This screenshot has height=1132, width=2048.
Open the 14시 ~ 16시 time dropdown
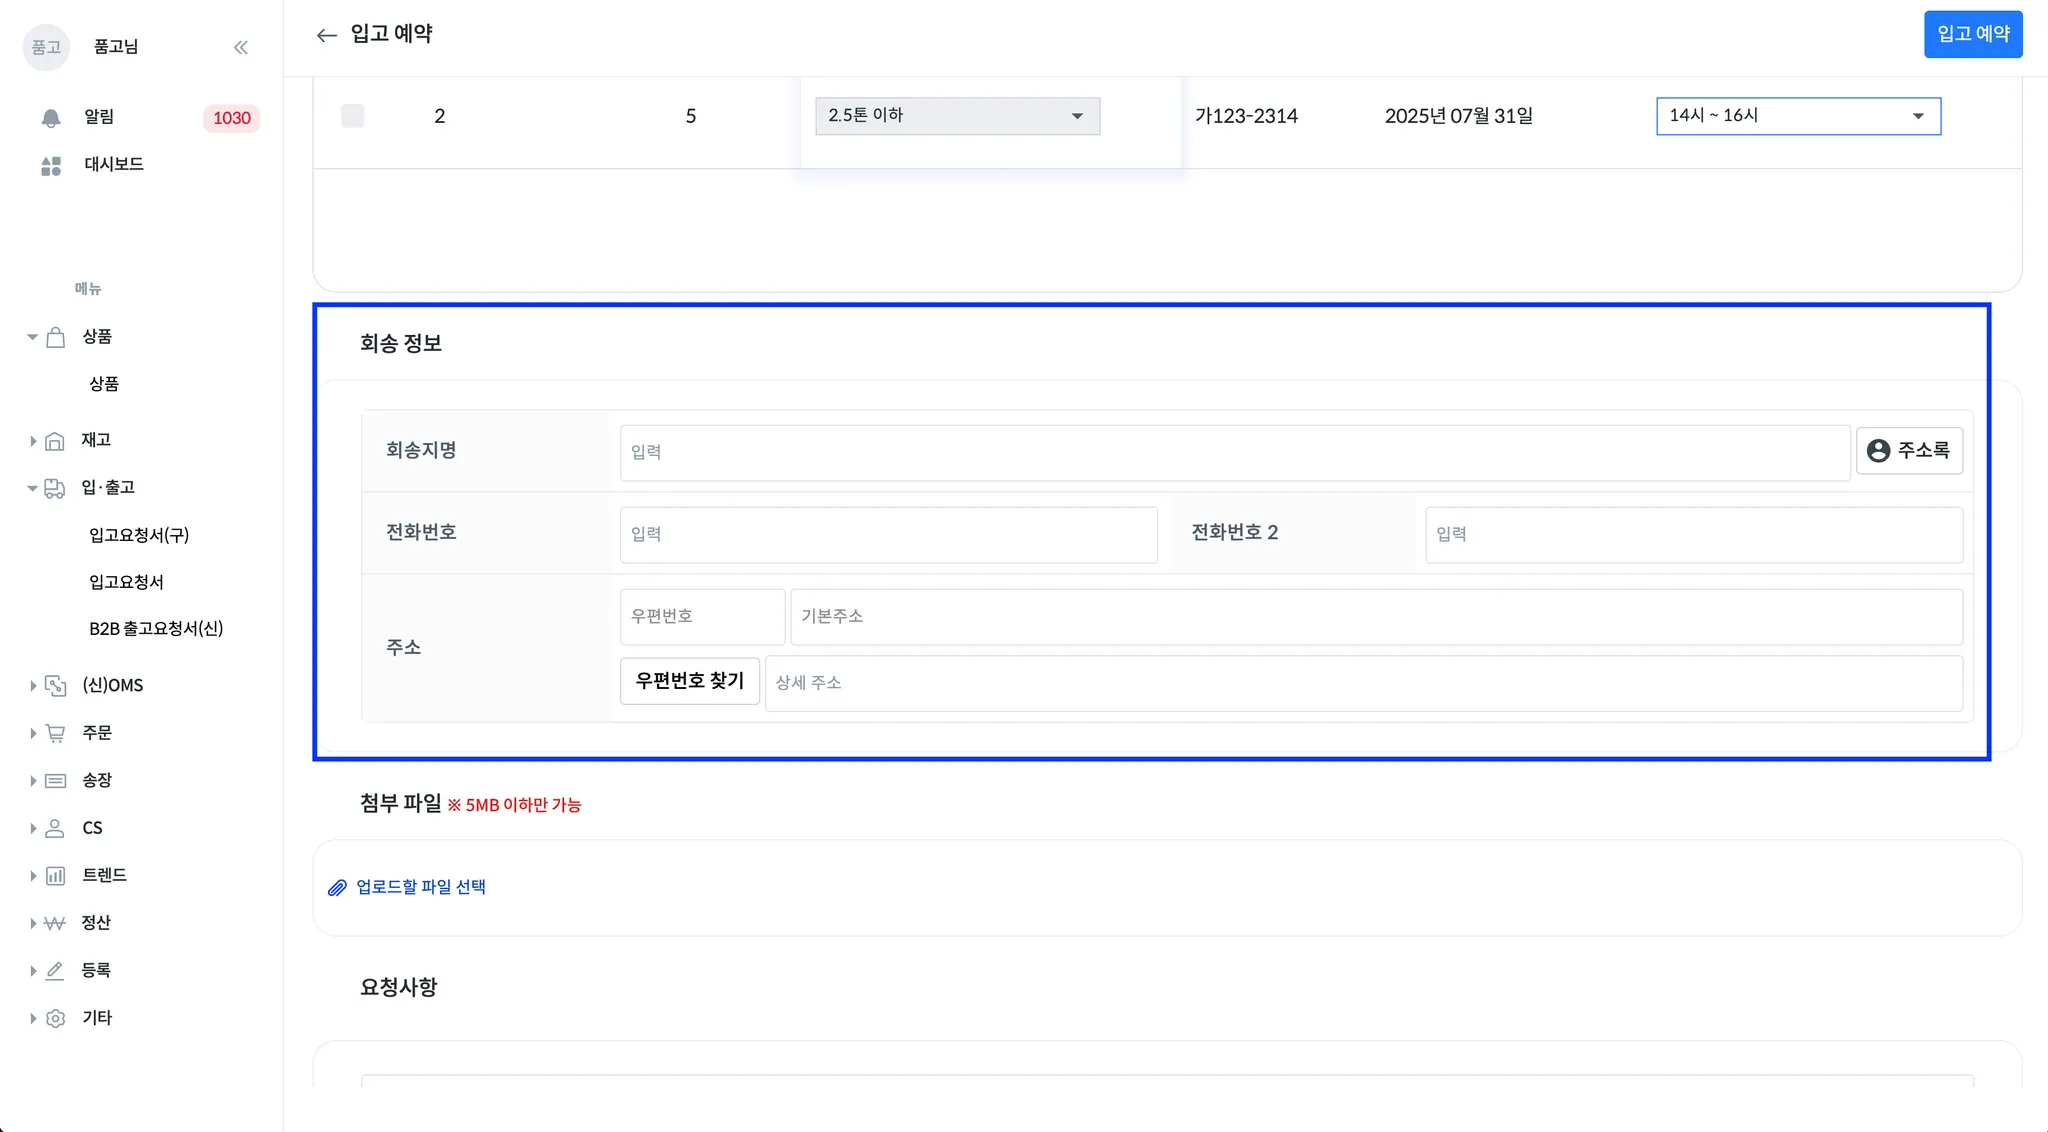(1797, 116)
